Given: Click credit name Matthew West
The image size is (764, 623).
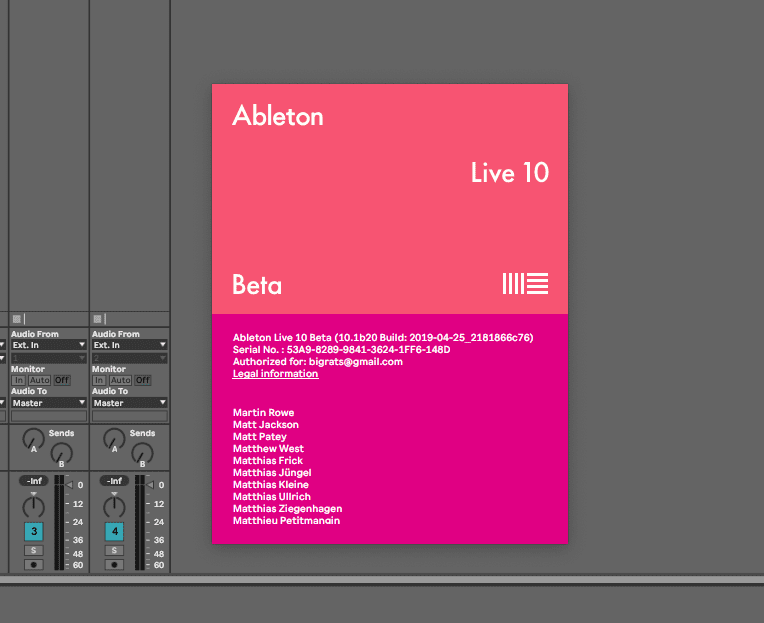Looking at the screenshot, I should click(x=268, y=449).
